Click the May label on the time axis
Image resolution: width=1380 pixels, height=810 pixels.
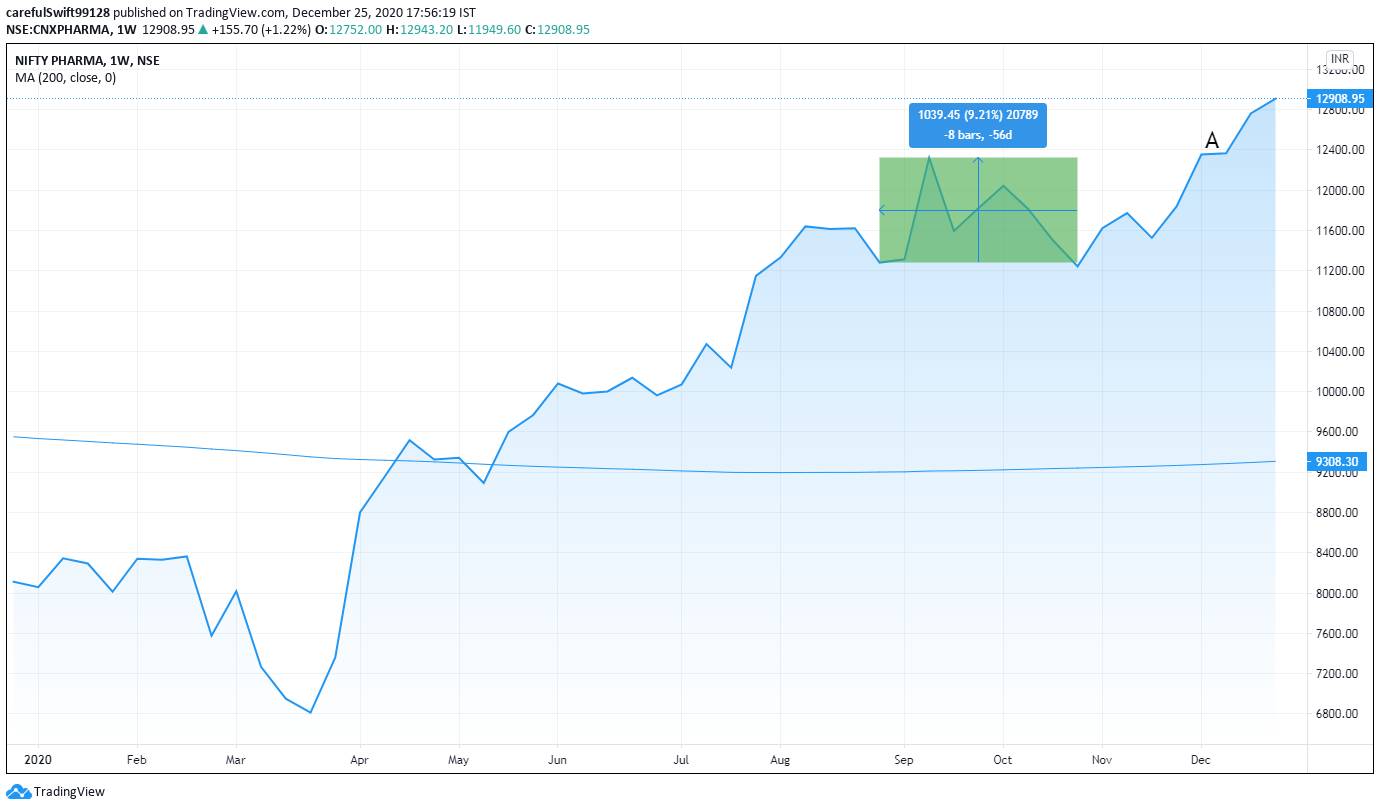(459, 760)
